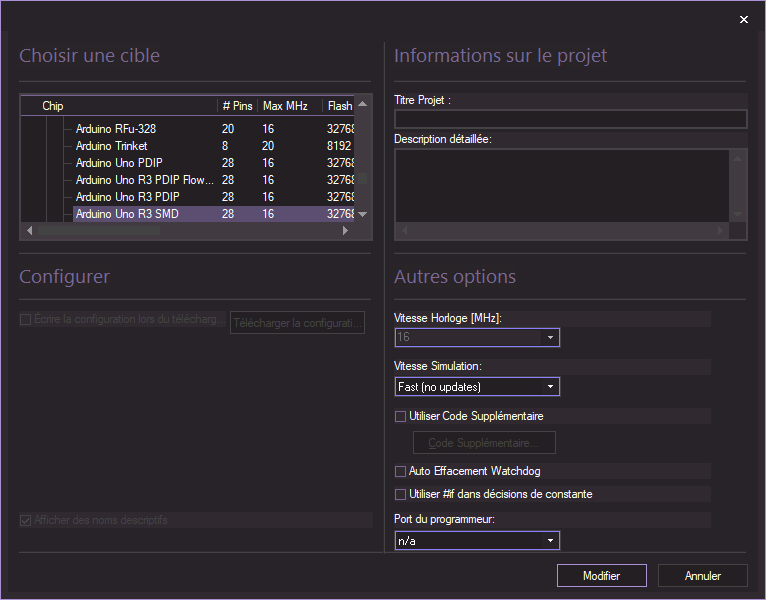
Task: Click the Code Supplémentaire... button
Action: click(x=484, y=443)
